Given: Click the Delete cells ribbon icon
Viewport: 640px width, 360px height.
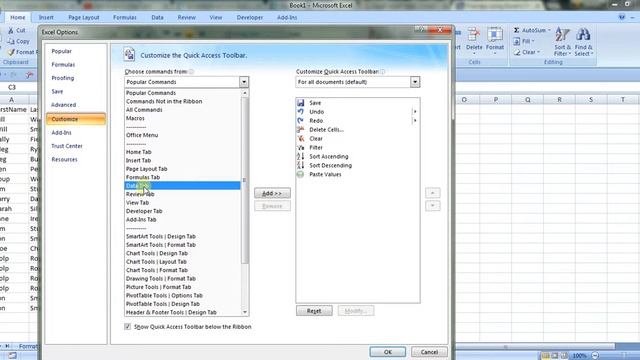Looking at the screenshot, I should click(x=474, y=36).
